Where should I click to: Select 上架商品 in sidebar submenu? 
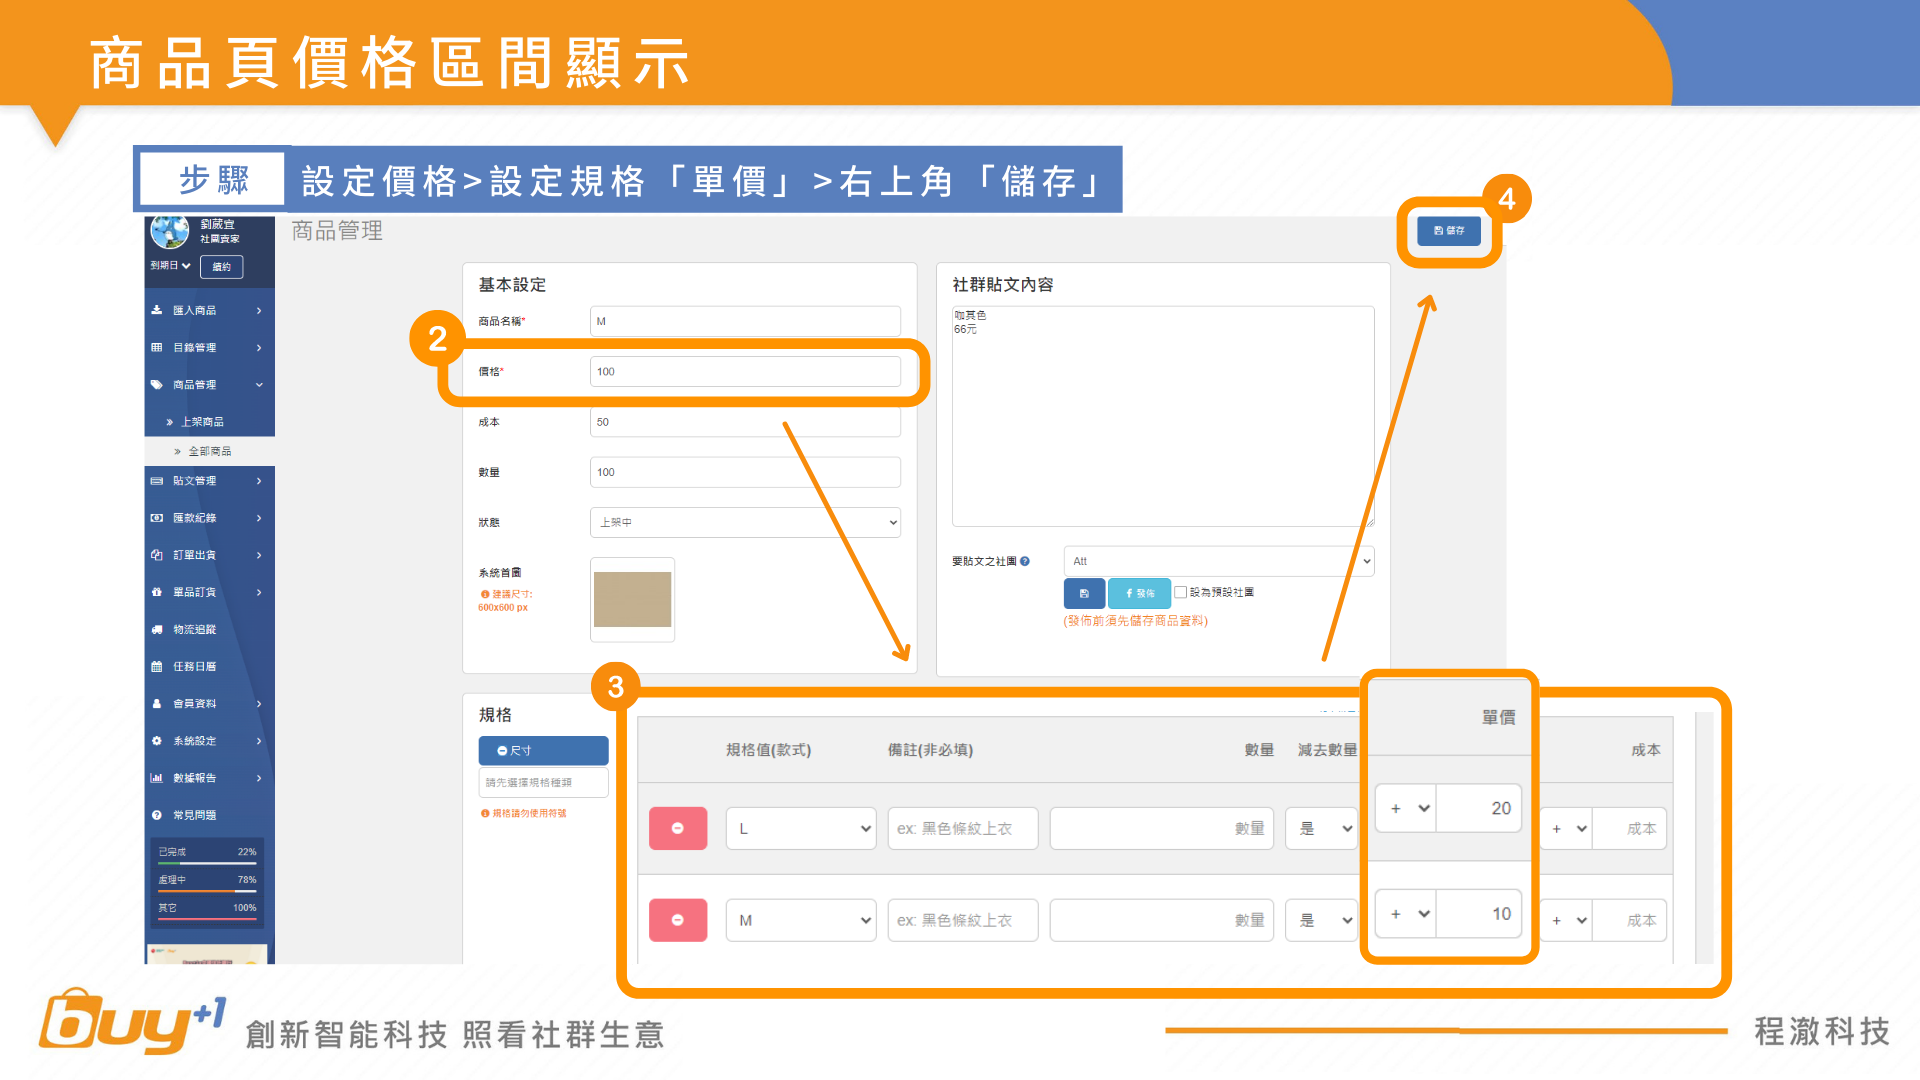(202, 422)
